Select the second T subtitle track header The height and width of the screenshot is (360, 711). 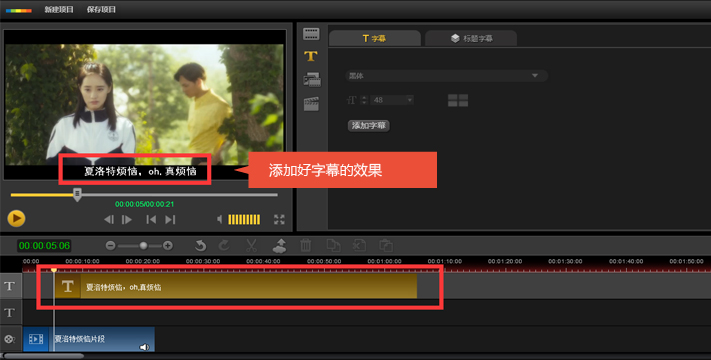coord(10,312)
